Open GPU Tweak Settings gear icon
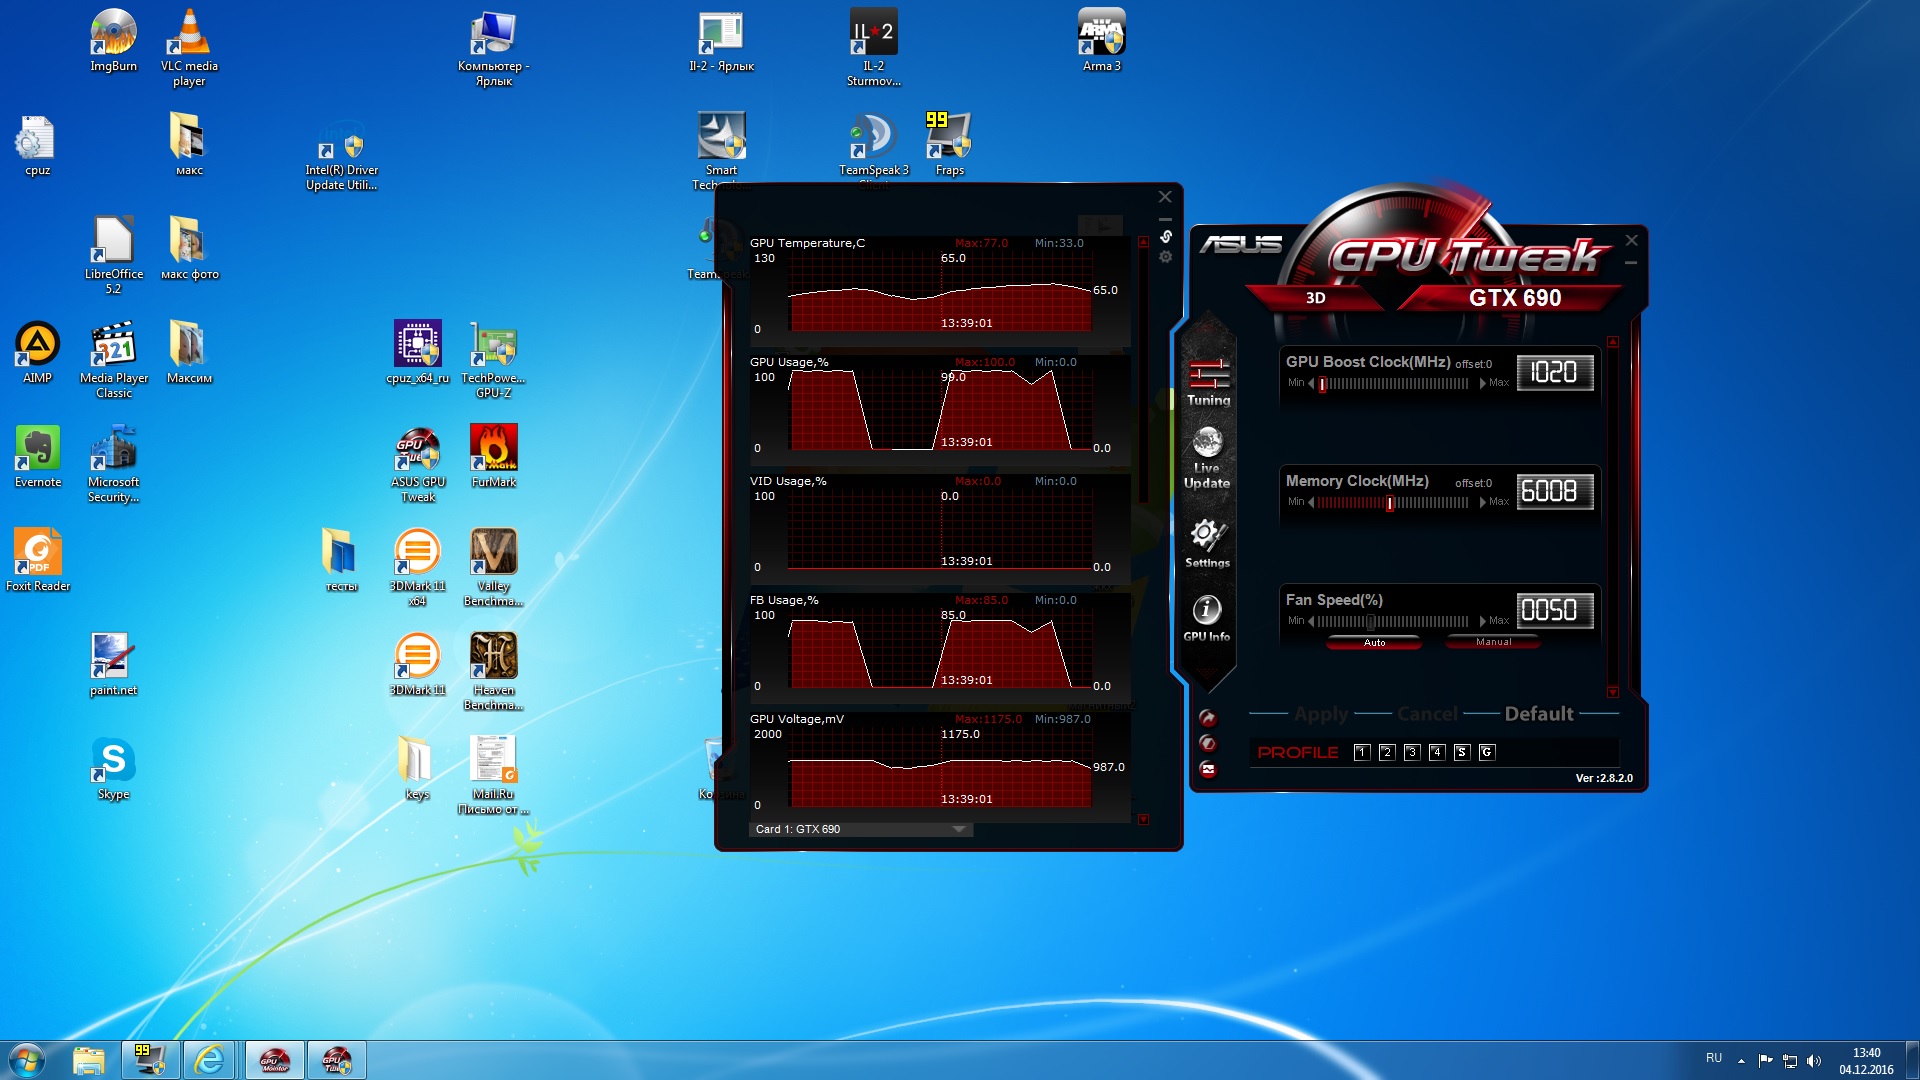The height and width of the screenshot is (1080, 1920). (x=1207, y=543)
